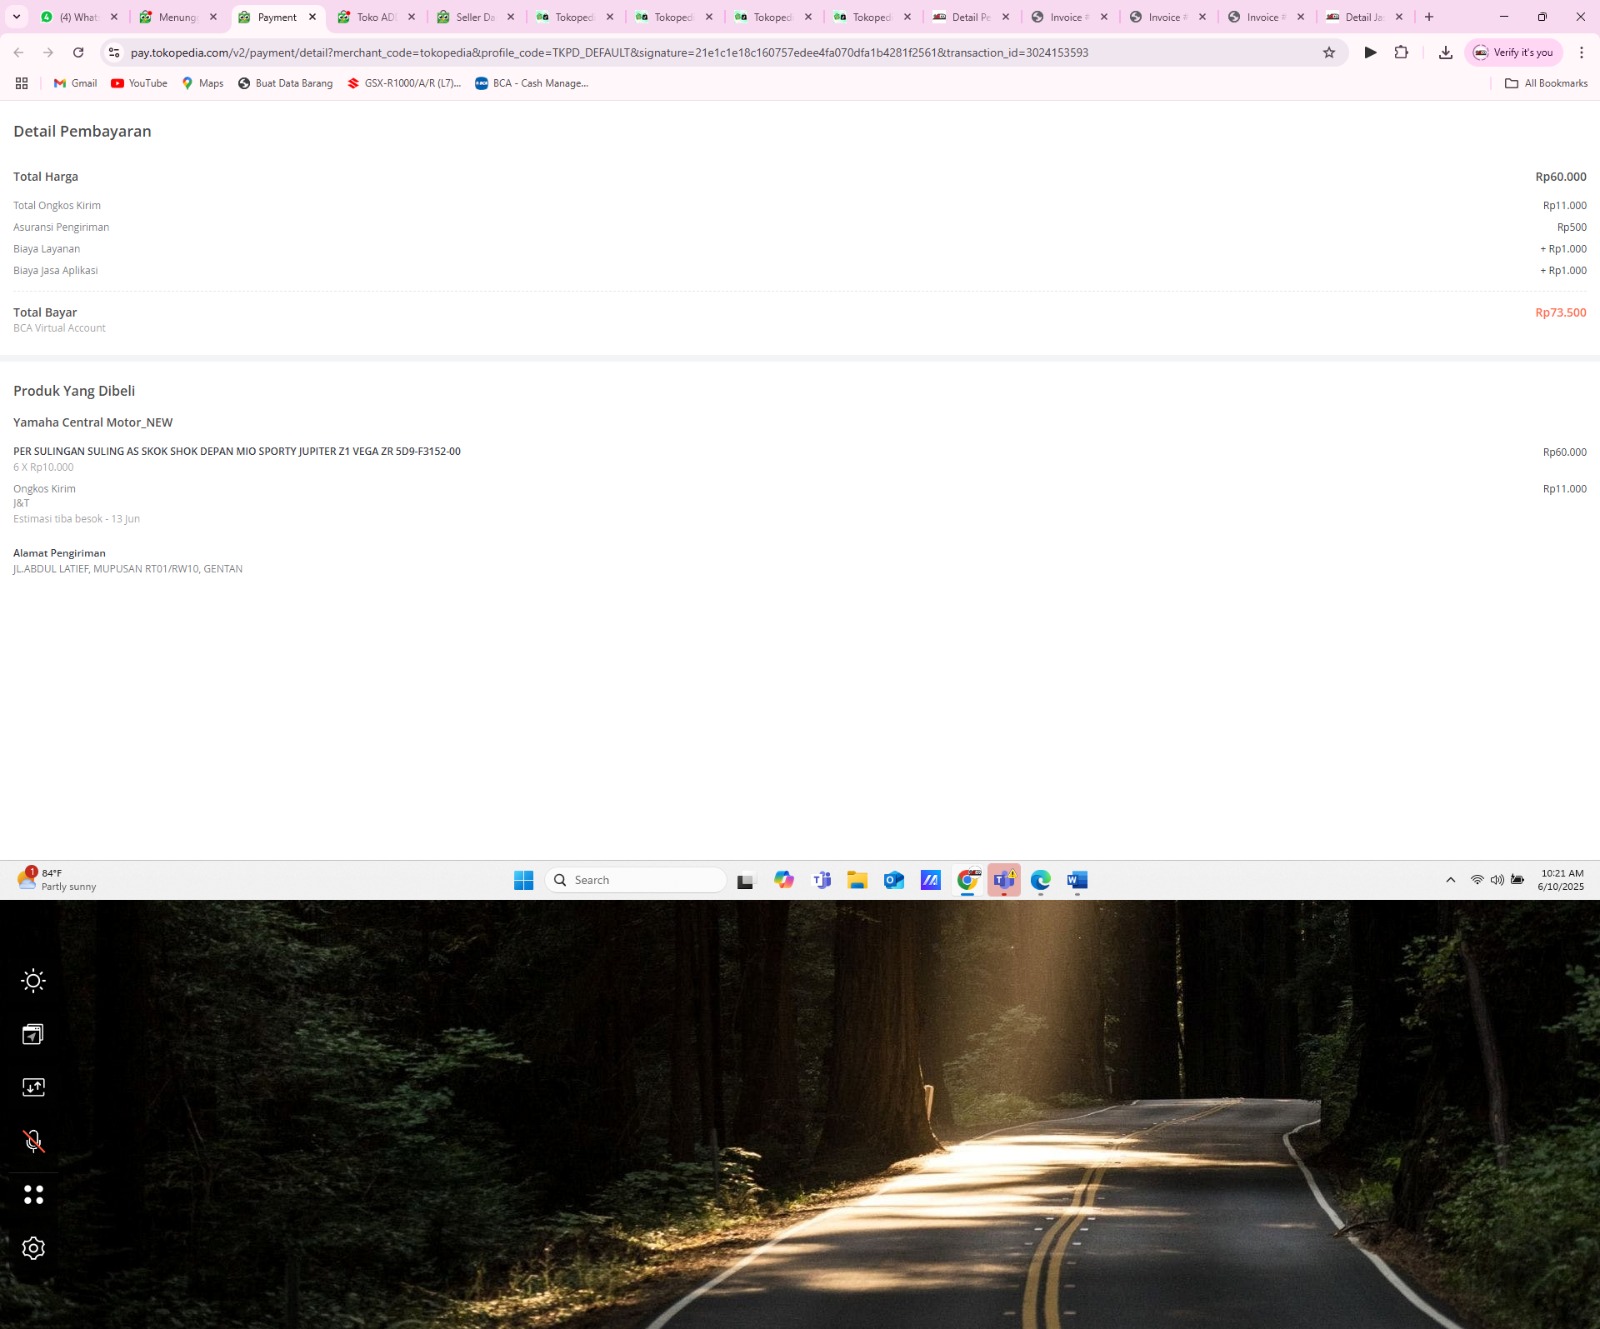Bookmark this page with star icon

1329,52
